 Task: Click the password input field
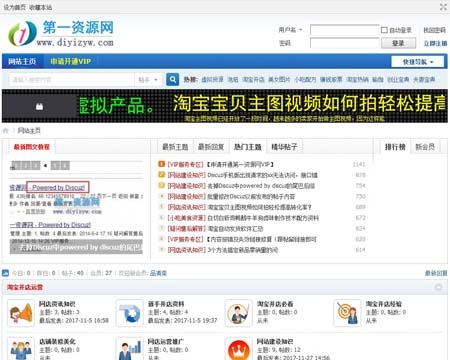tap(345, 43)
